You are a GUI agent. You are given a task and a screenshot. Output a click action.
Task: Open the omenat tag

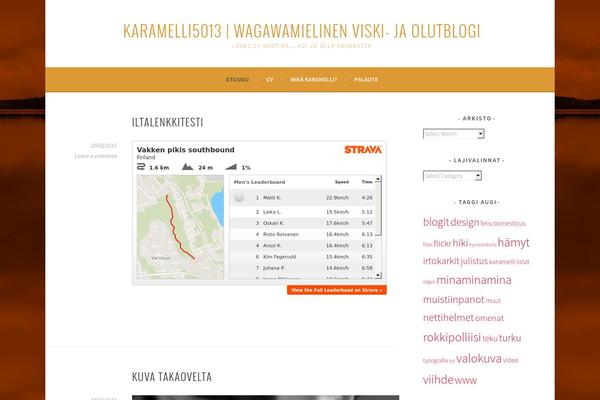pos(489,318)
